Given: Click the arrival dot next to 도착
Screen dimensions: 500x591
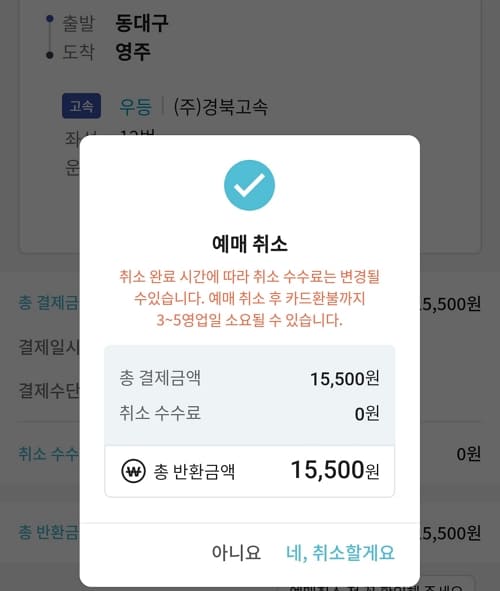Looking at the screenshot, I should [x=49, y=55].
